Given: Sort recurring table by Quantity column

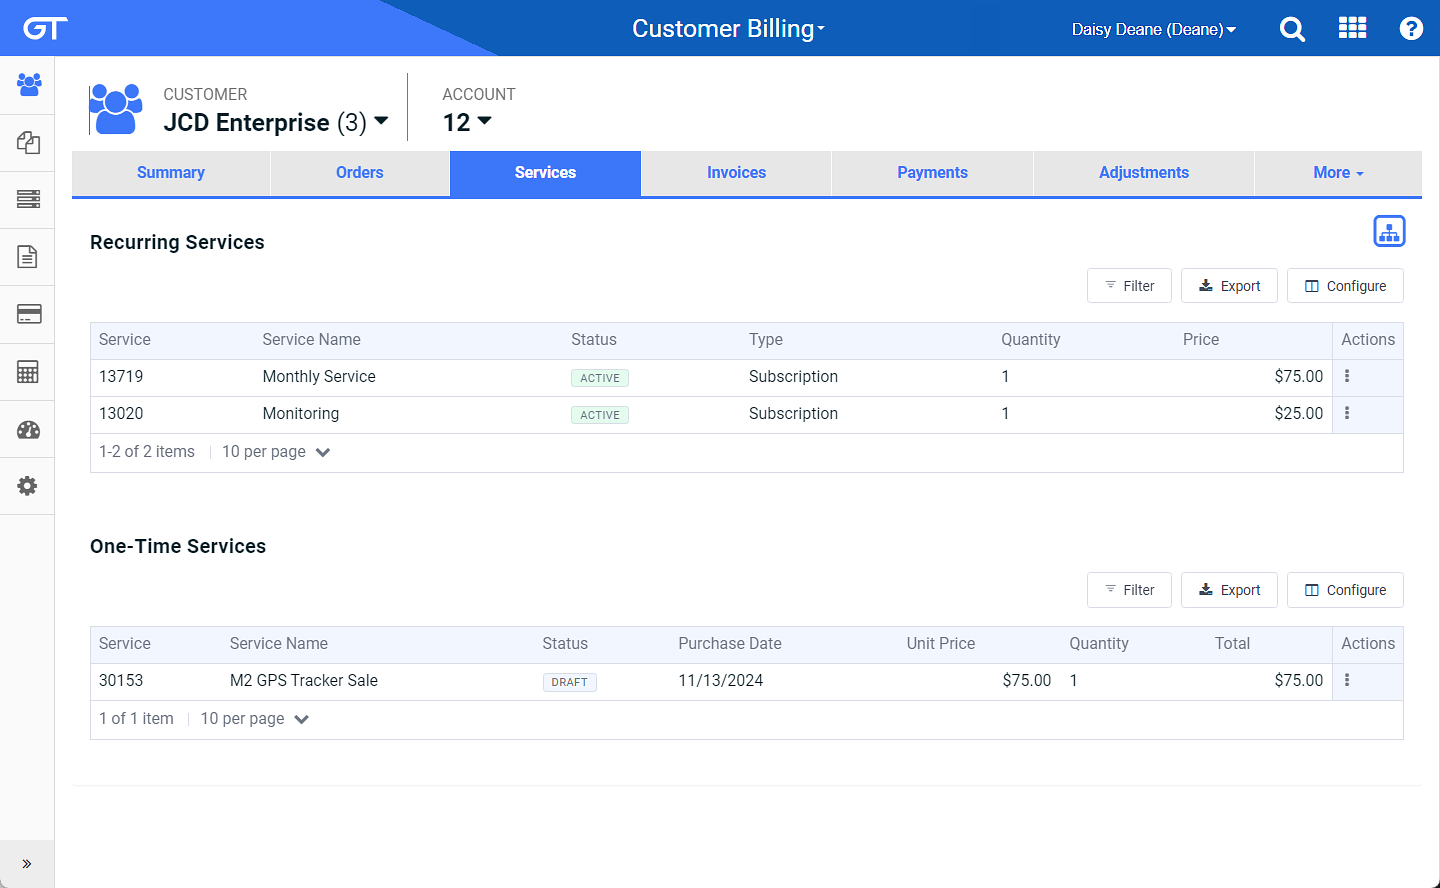Looking at the screenshot, I should (x=1030, y=340).
